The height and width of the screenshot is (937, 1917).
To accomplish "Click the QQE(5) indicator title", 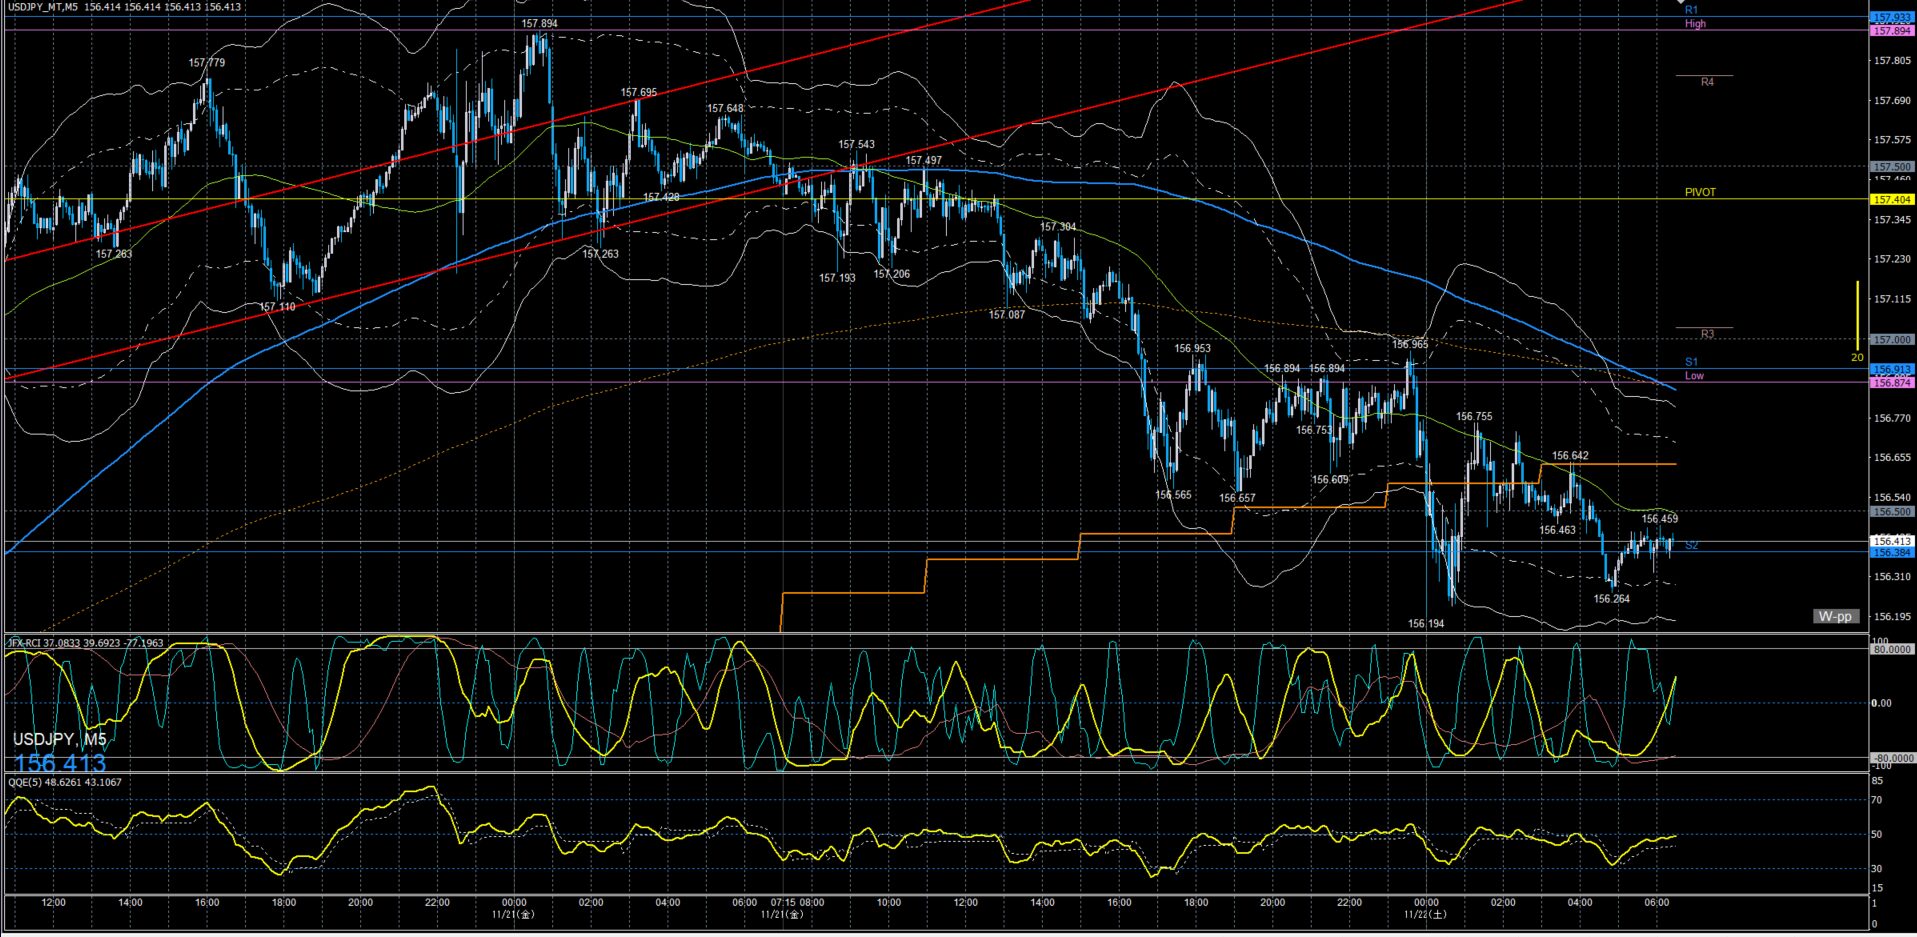I will (65, 782).
